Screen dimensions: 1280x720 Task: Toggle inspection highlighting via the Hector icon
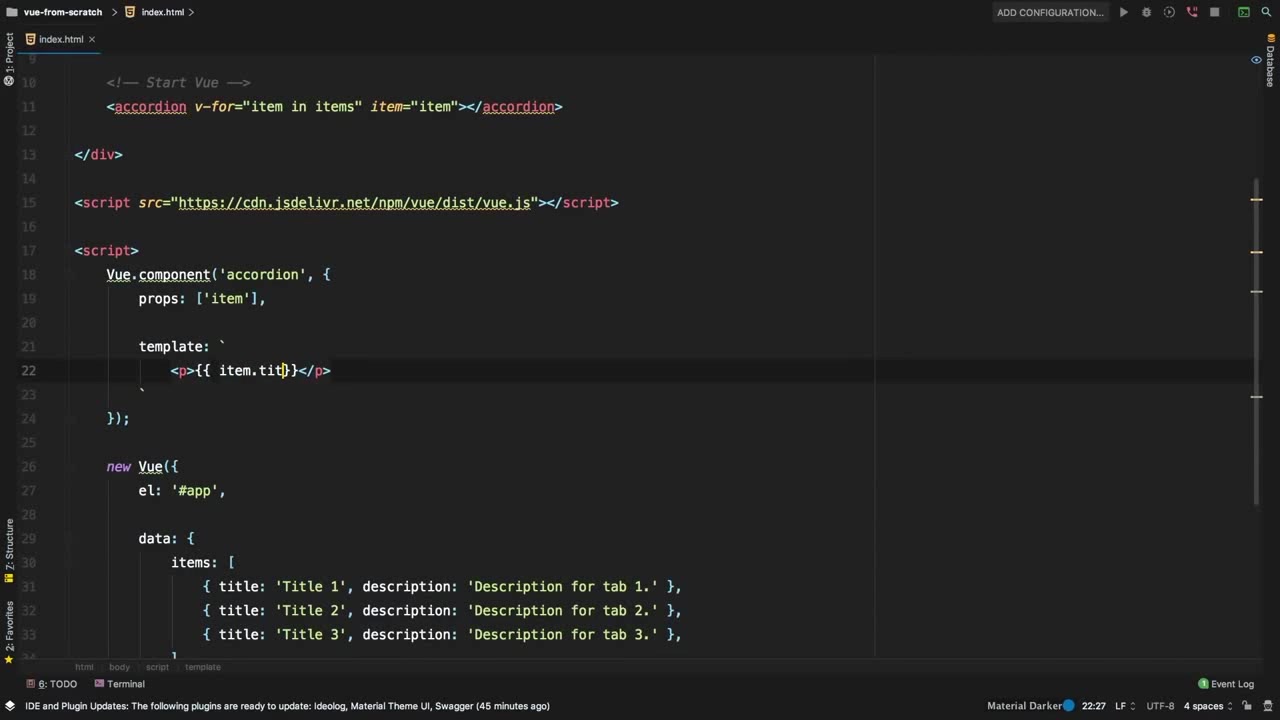1268,706
